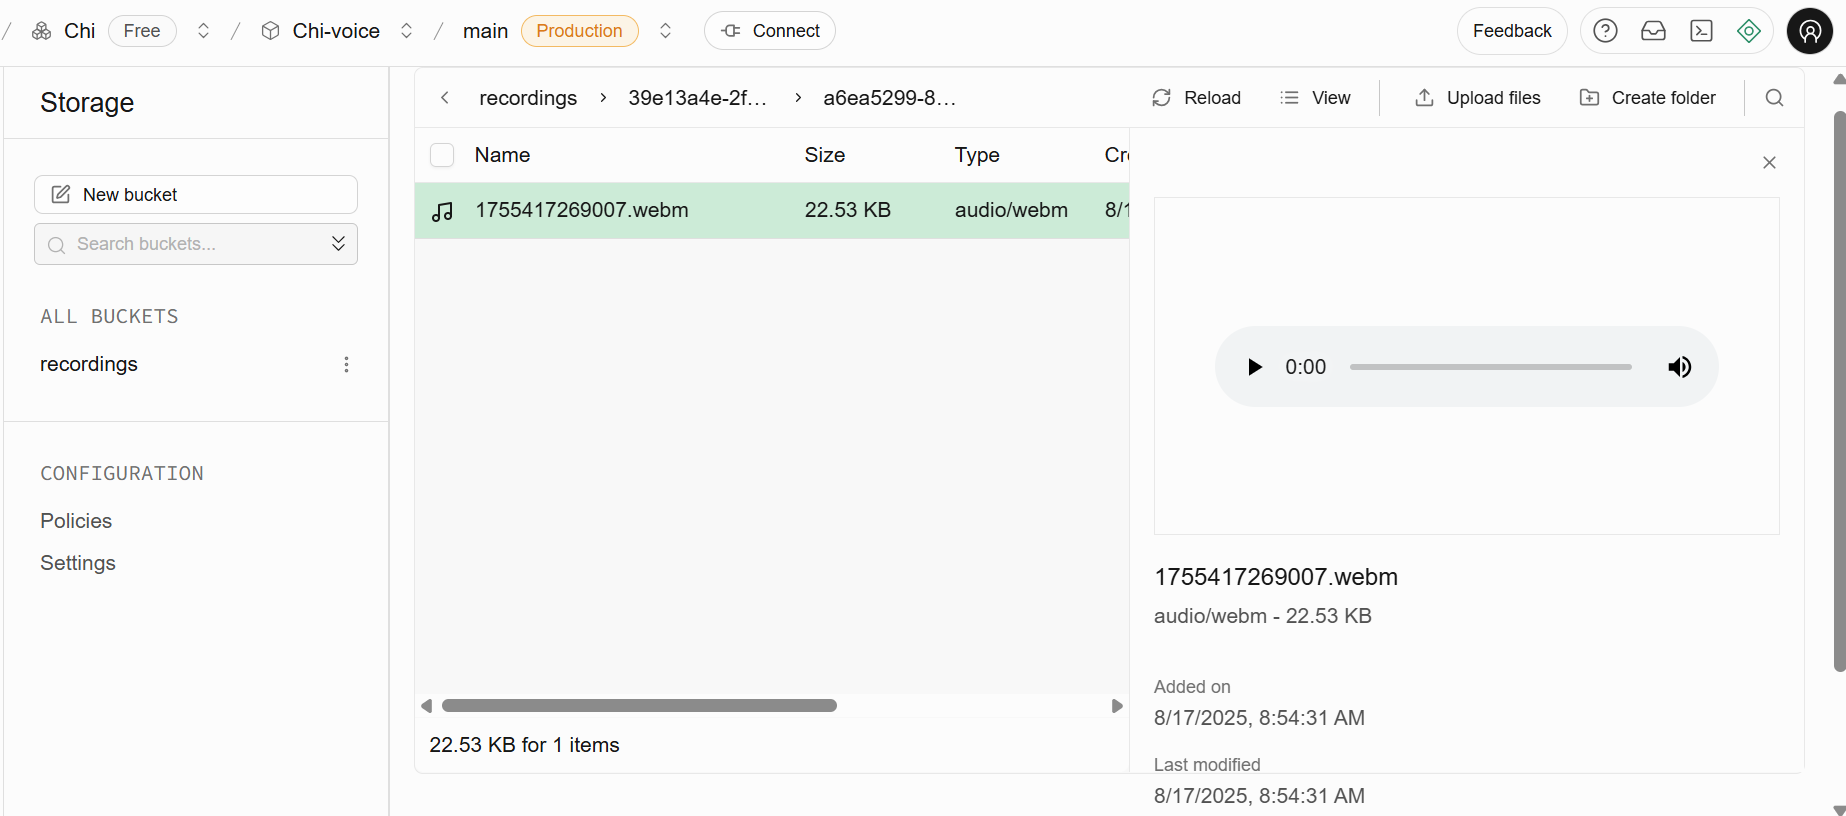Expand the main branch switcher
The width and height of the screenshot is (1846, 816).
(x=665, y=31)
